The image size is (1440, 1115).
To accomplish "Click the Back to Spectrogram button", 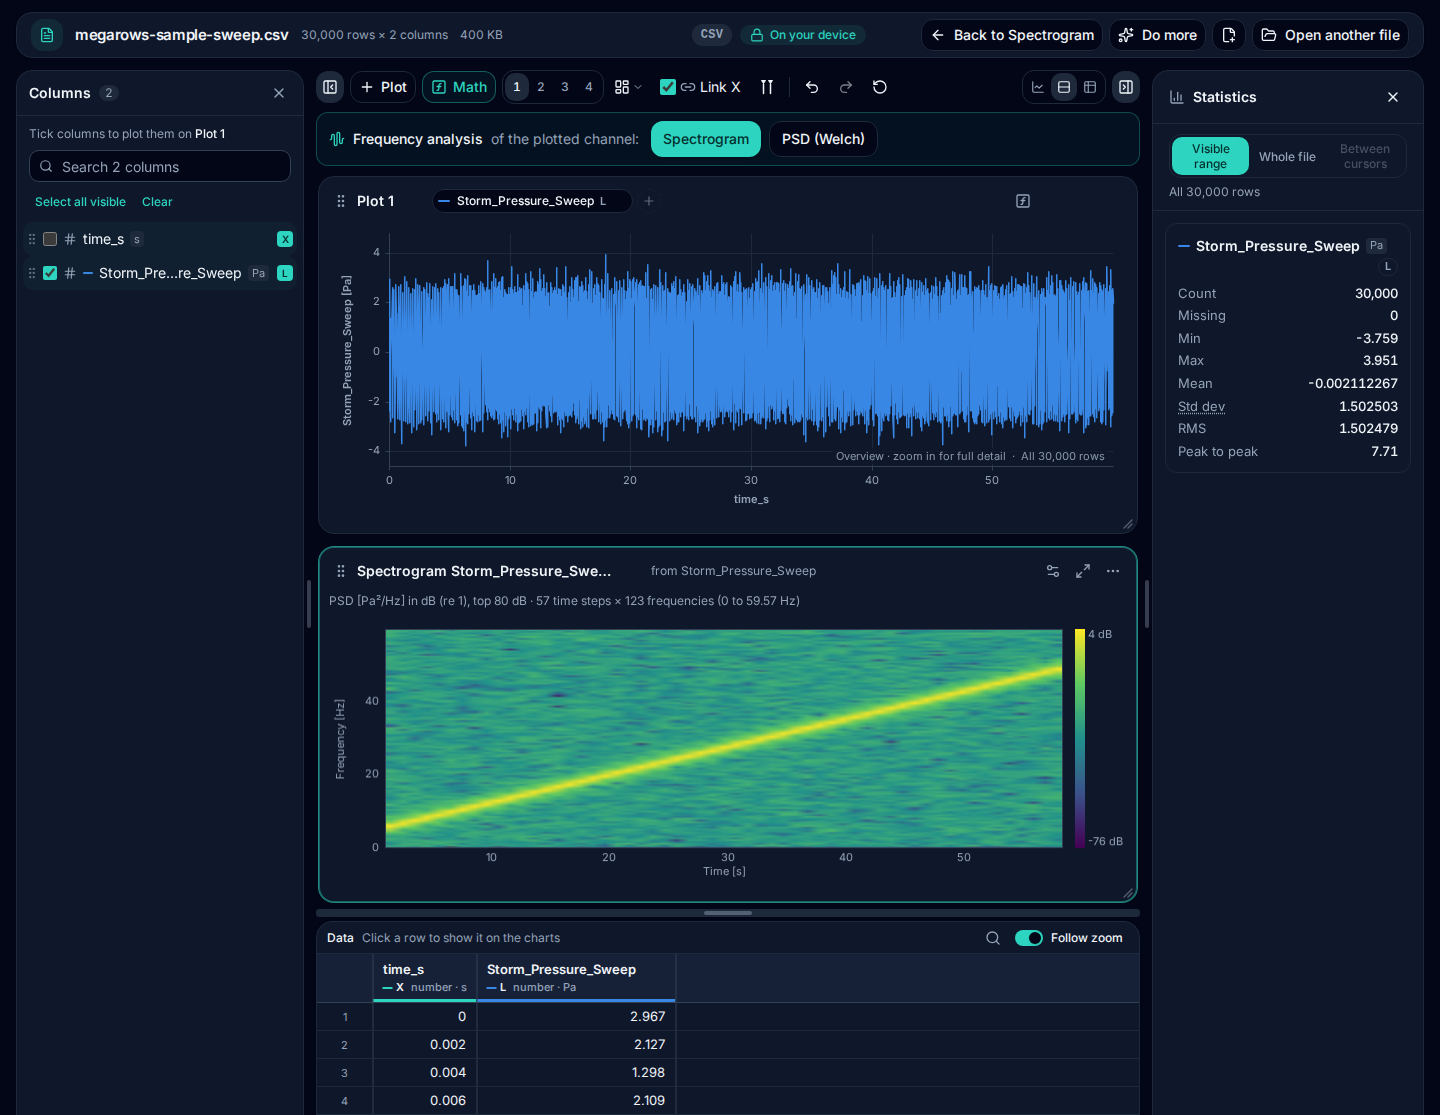I will click(x=1012, y=35).
